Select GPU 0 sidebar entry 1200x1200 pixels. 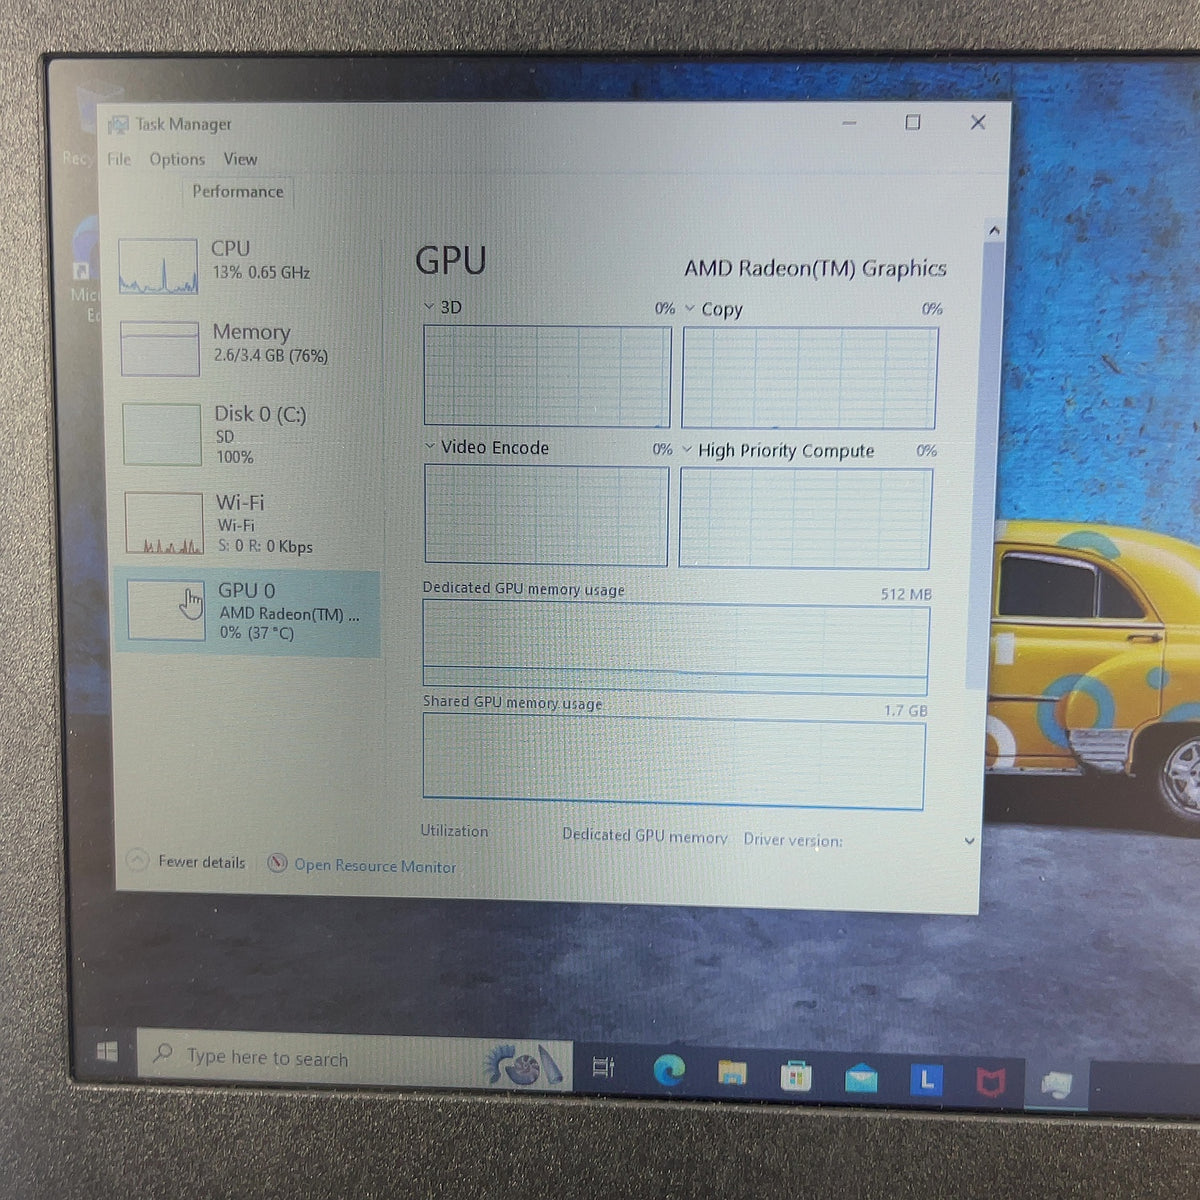[248, 612]
